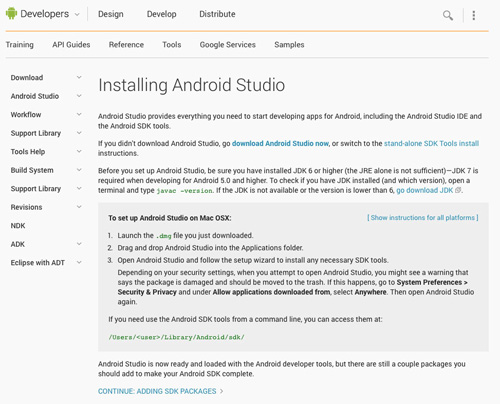The image size is (500, 404).
Task: Click the To set up Android Studio on Mac OSX heading
Action: pos(170,218)
